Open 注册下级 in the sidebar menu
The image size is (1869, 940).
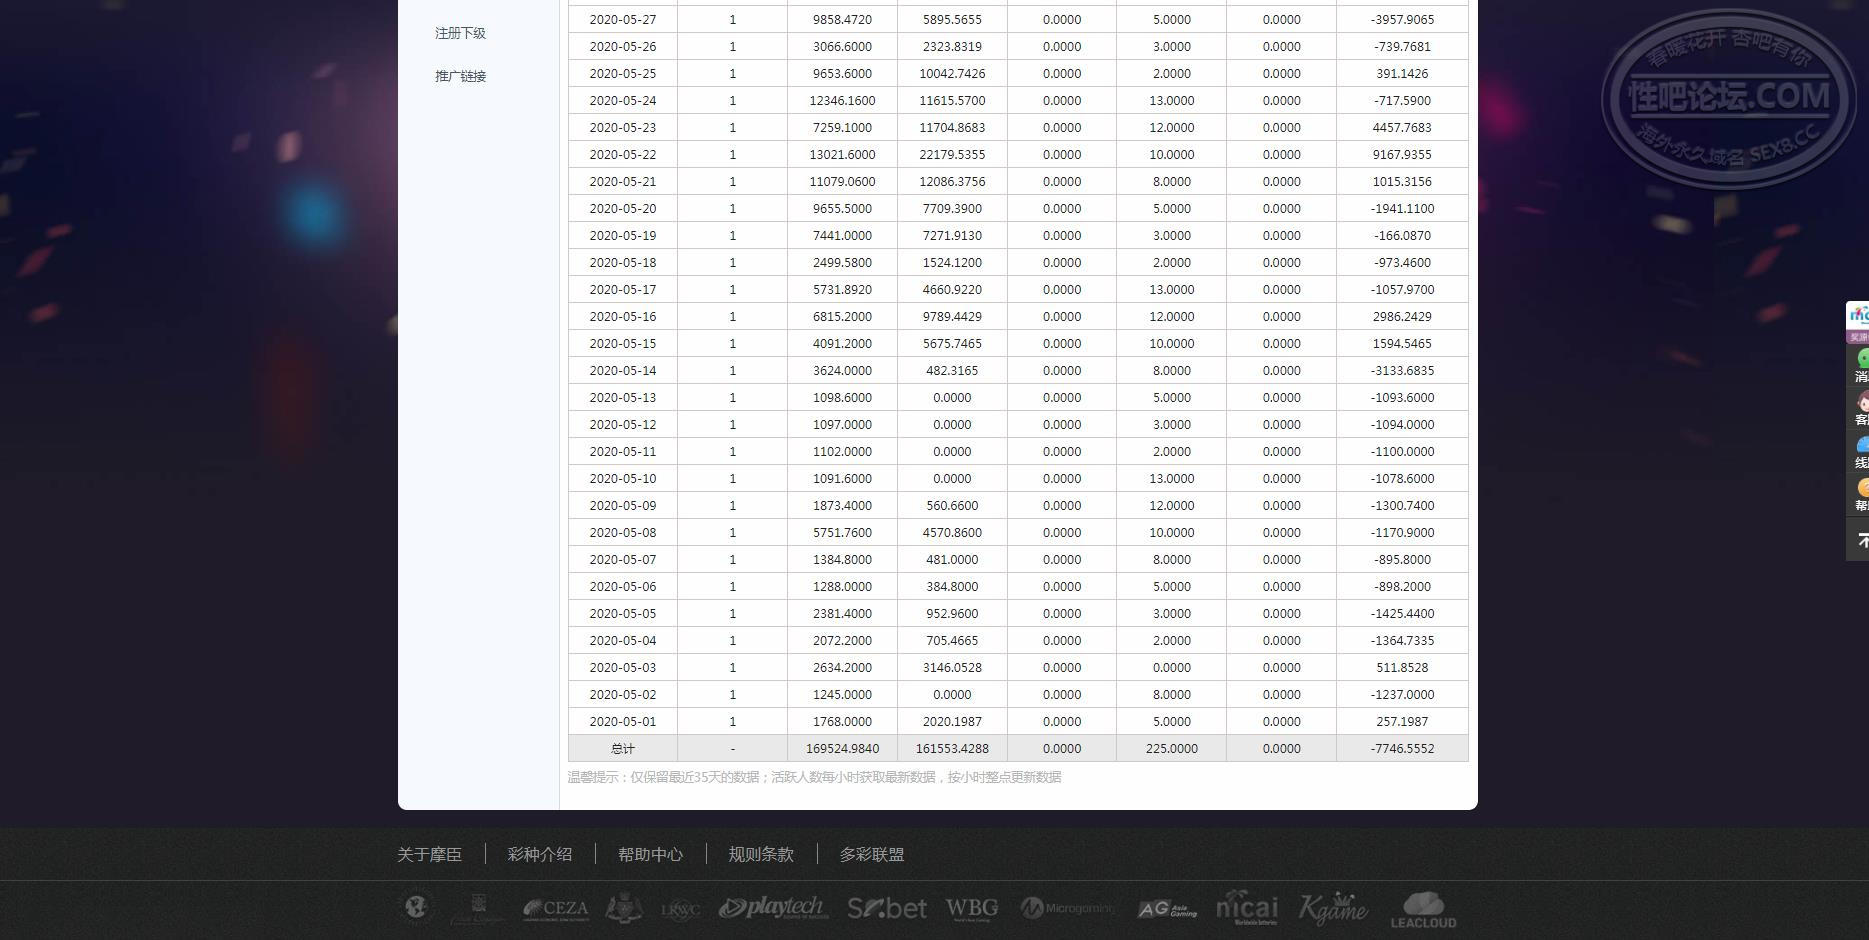(460, 33)
